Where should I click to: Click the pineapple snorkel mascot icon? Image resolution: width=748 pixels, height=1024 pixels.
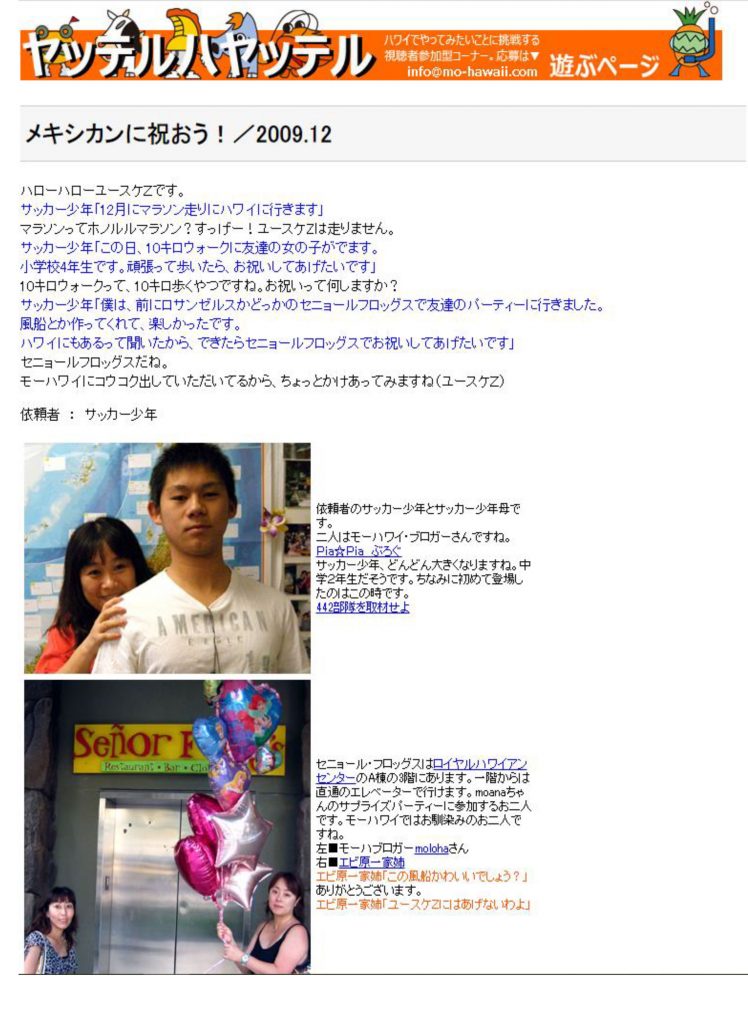point(692,40)
